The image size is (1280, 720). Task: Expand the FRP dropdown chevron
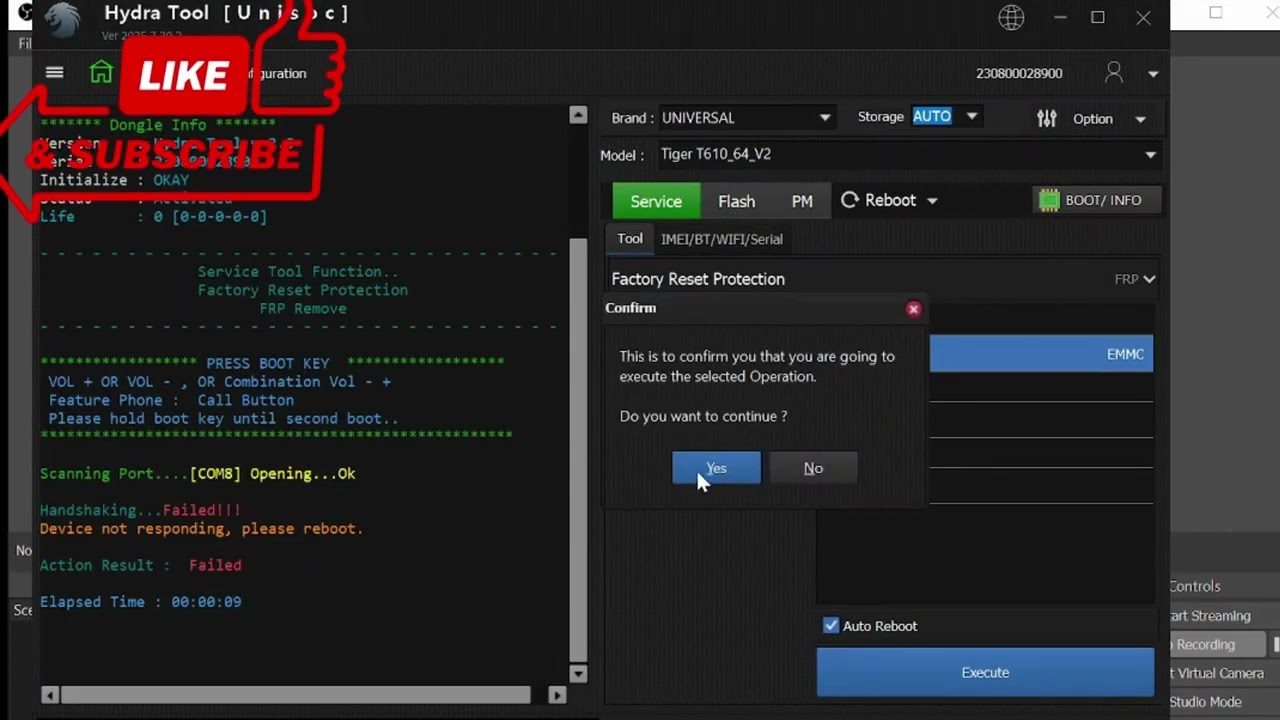pos(1149,279)
